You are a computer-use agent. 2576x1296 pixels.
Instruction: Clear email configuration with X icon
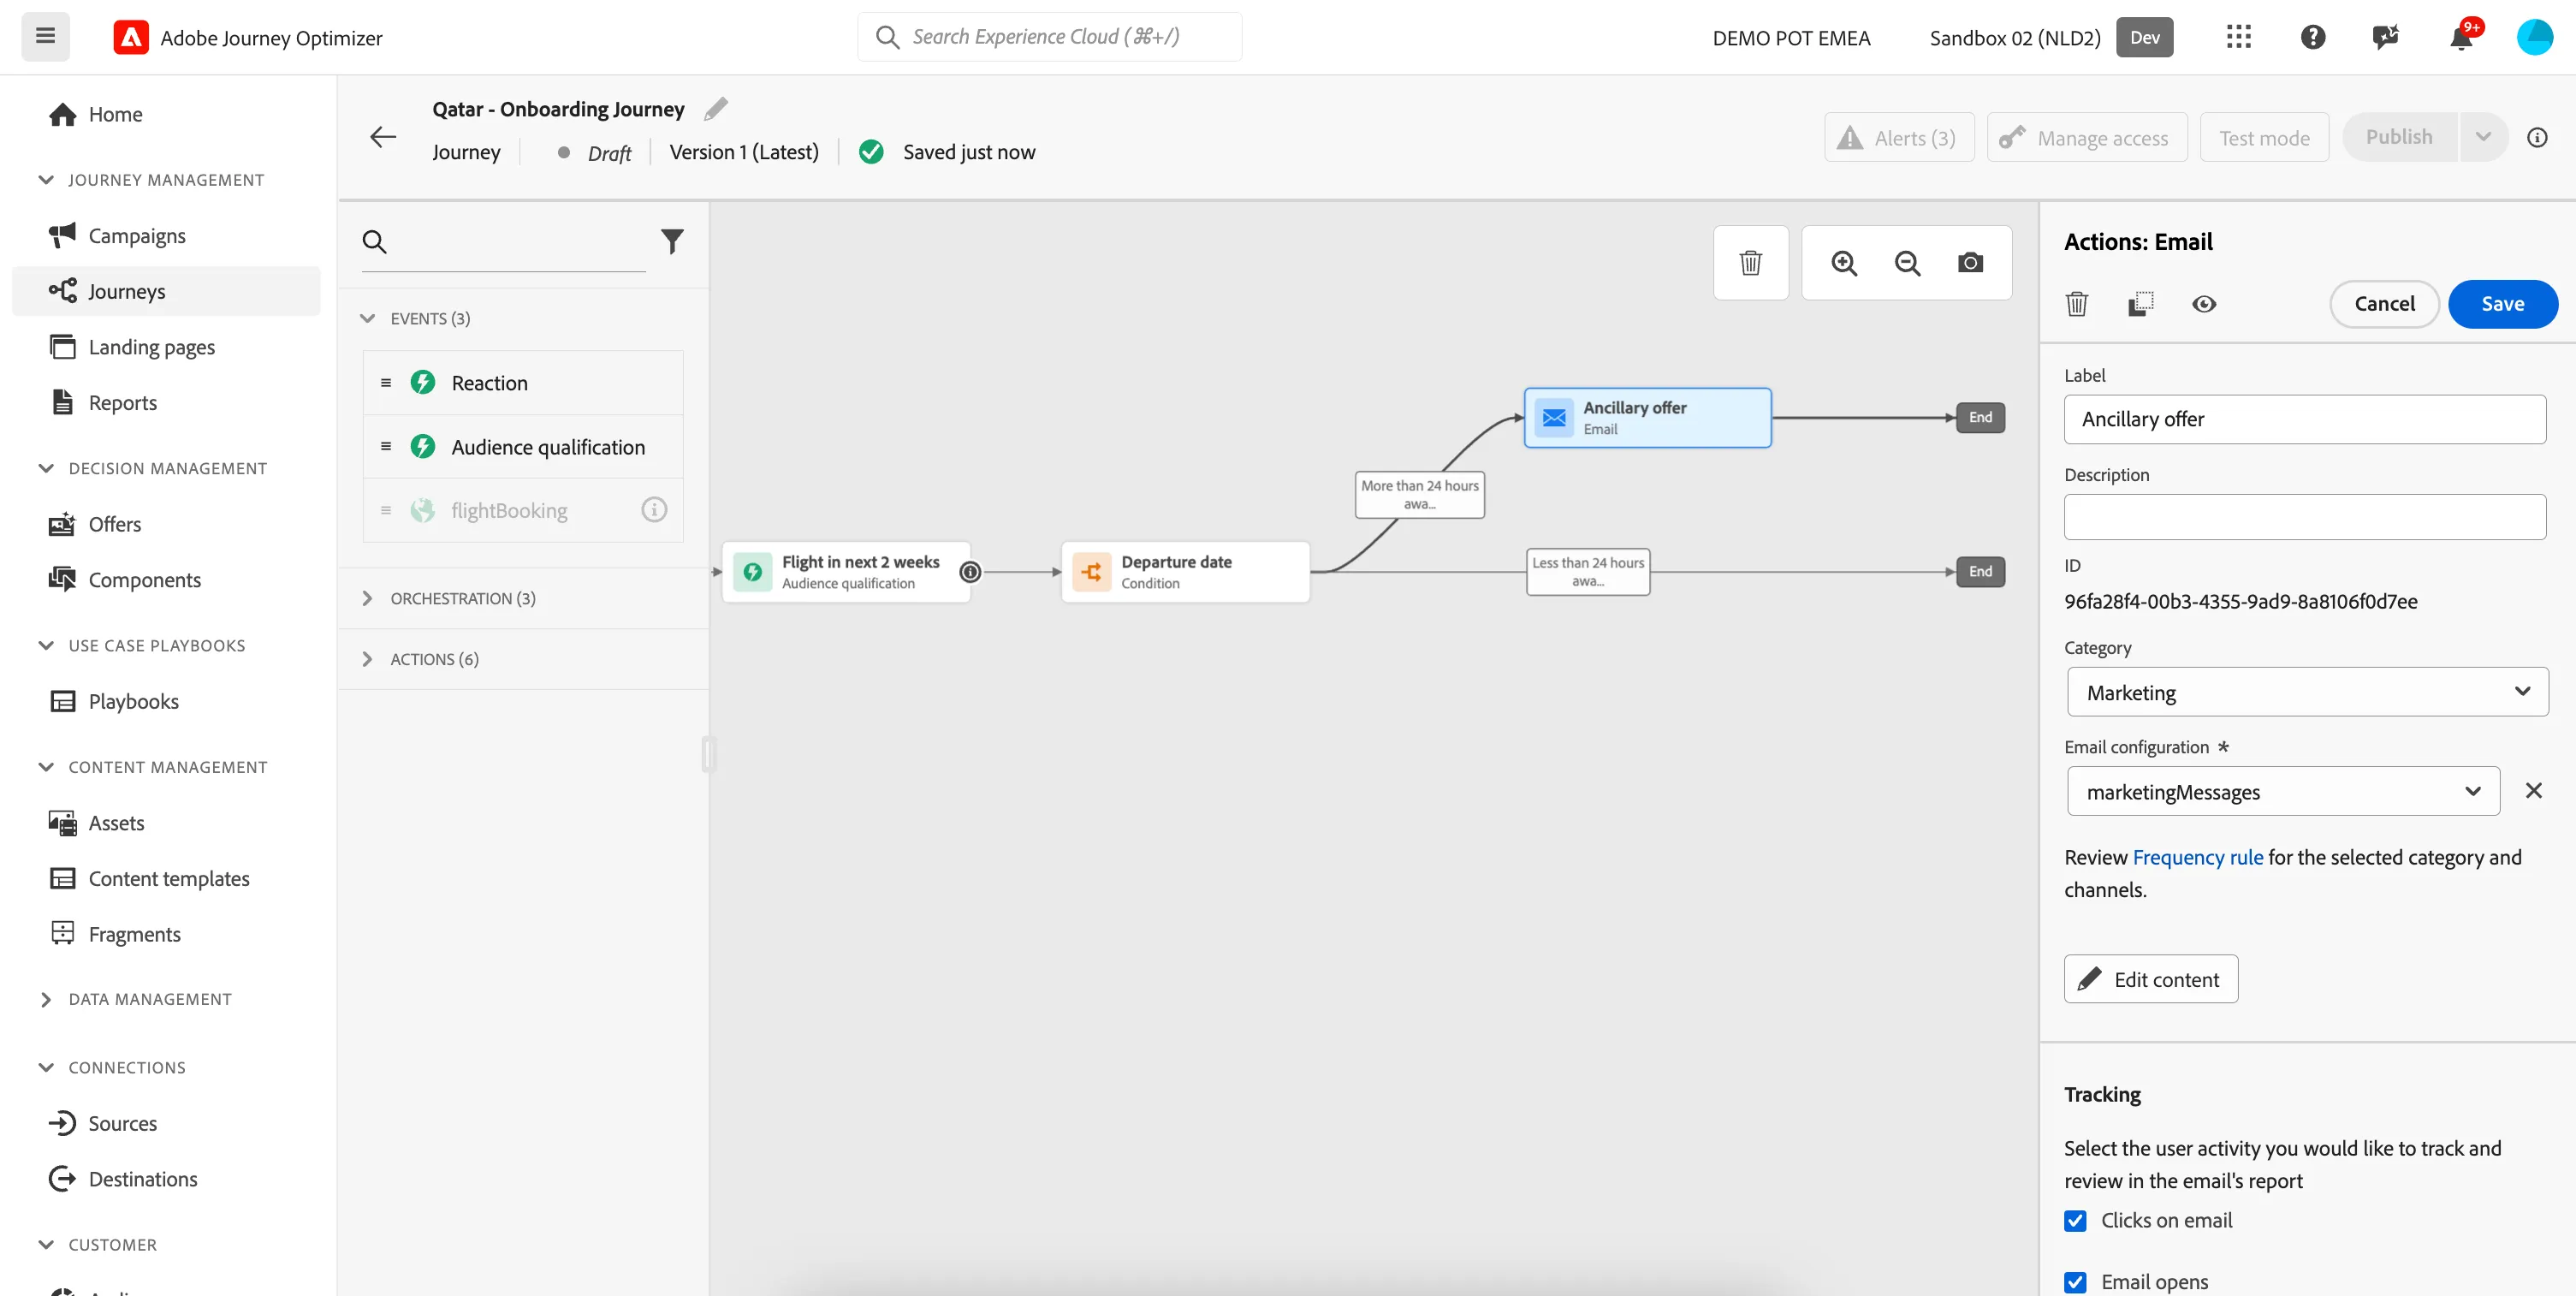tap(2533, 791)
